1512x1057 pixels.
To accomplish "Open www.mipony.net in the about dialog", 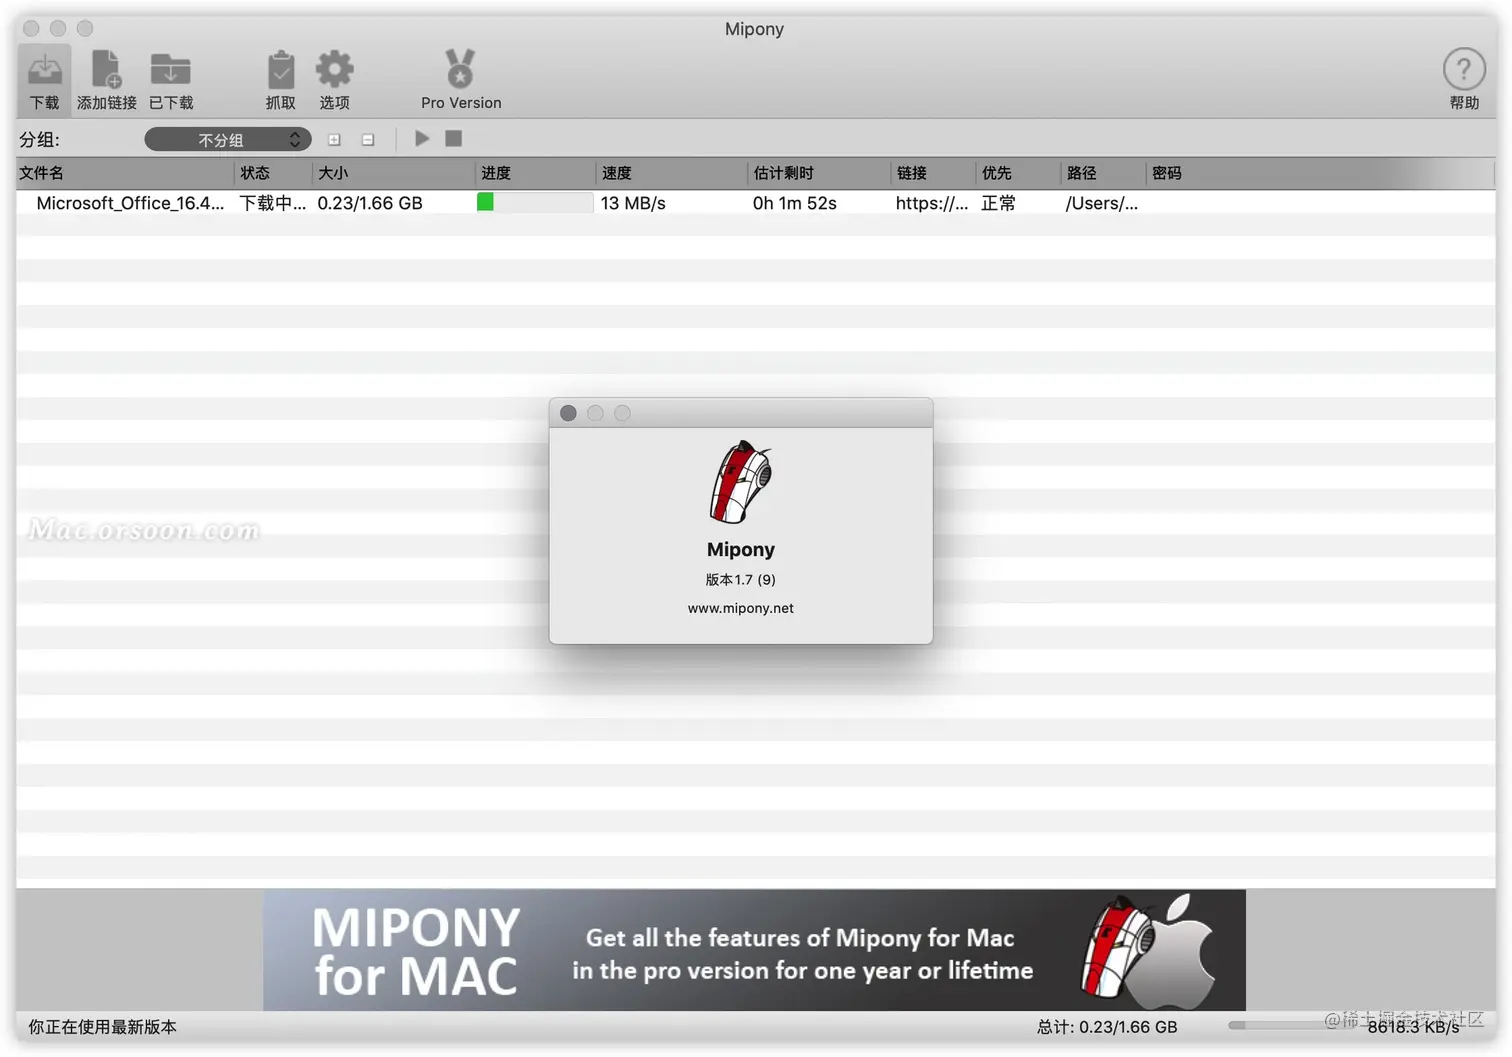I will pyautogui.click(x=741, y=608).
